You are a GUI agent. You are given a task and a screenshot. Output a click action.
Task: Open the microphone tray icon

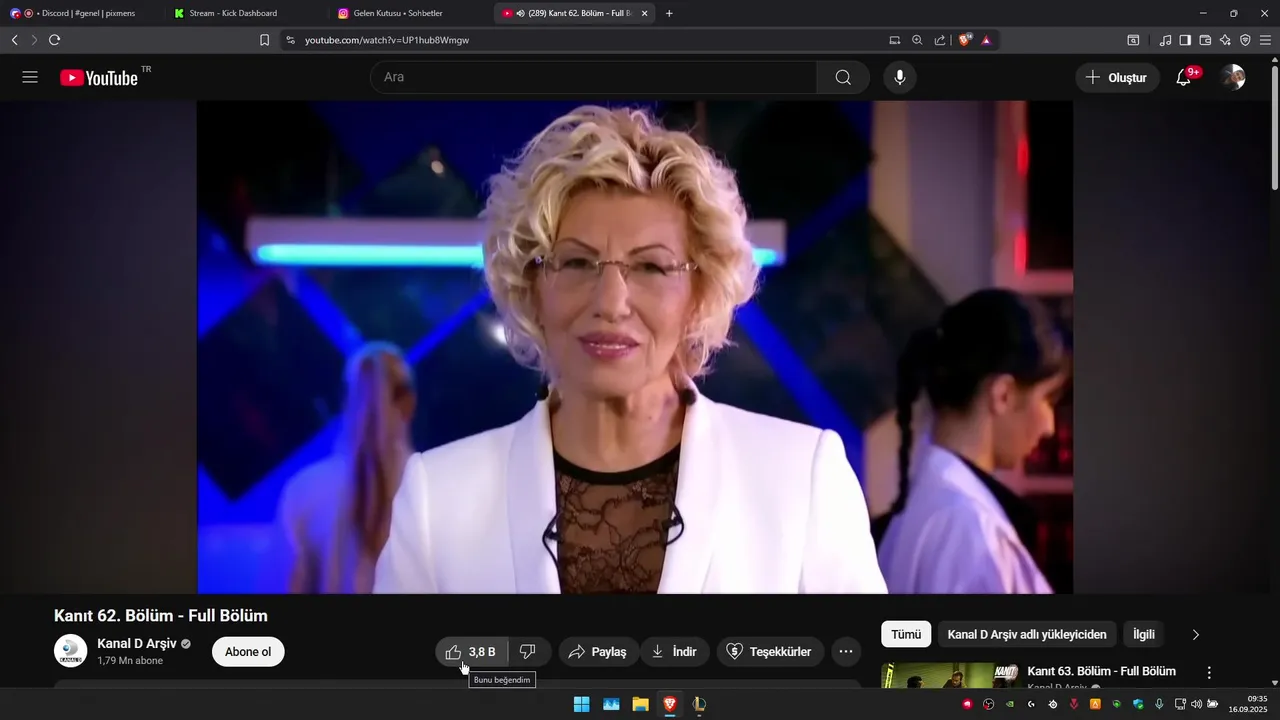(1159, 704)
